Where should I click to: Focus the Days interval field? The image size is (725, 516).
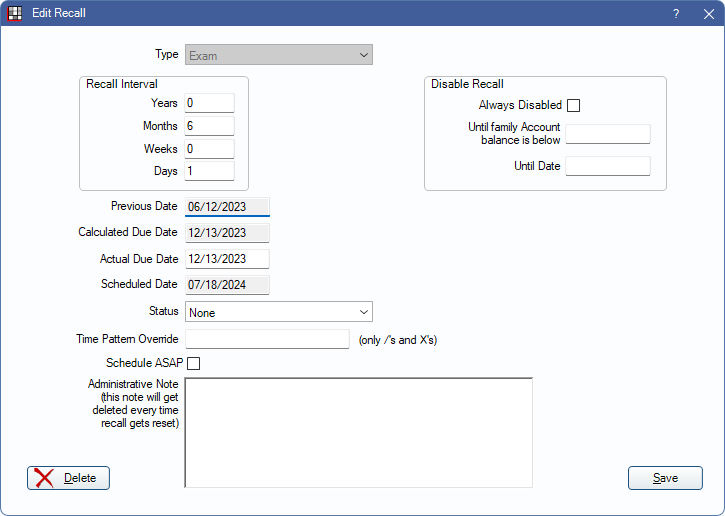coord(209,171)
